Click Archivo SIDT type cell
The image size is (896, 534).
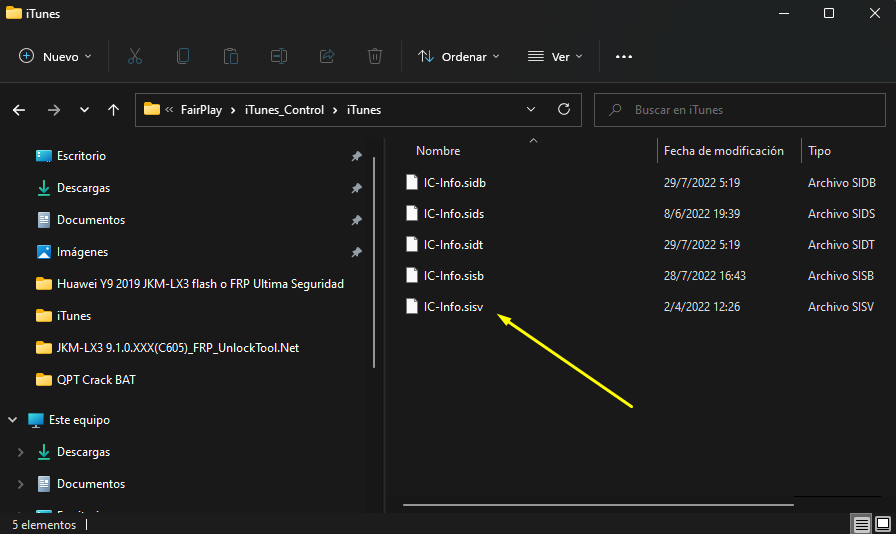pyautogui.click(x=841, y=245)
